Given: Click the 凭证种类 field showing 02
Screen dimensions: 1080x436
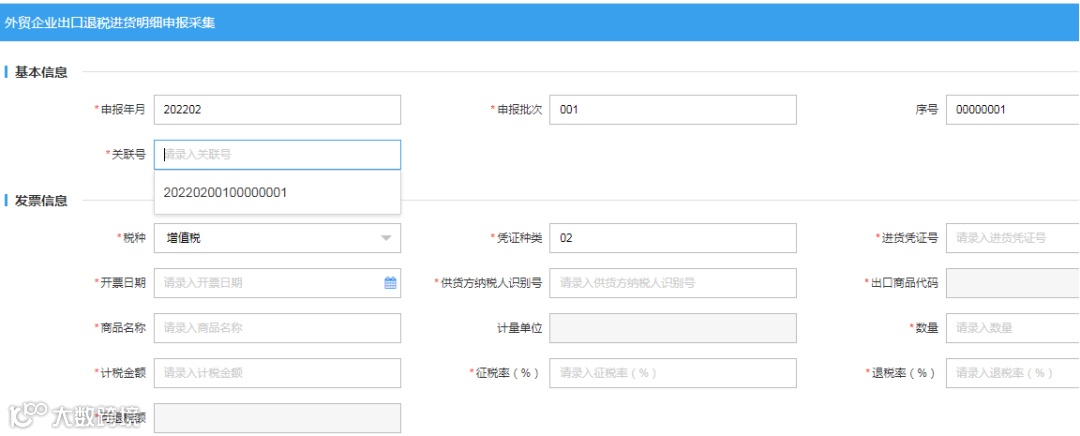Looking at the screenshot, I should 673,238.
